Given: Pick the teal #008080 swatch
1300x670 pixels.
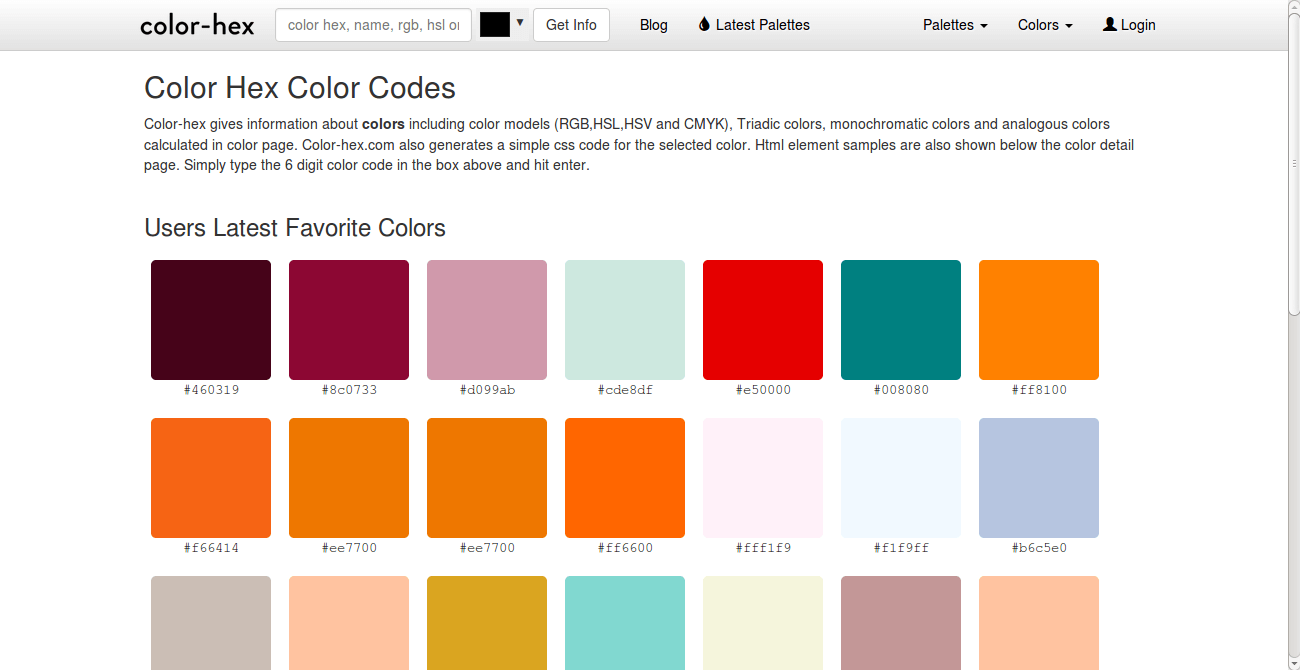Looking at the screenshot, I should coord(901,320).
